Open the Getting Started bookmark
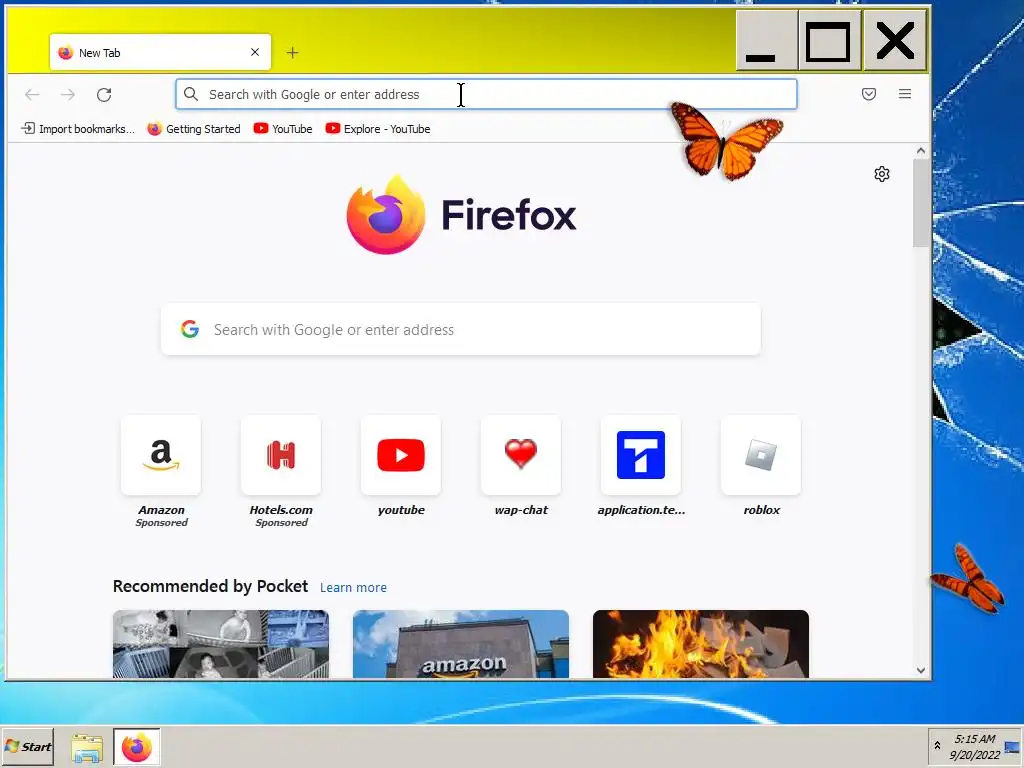Screen dimensions: 1024x768 [193, 129]
